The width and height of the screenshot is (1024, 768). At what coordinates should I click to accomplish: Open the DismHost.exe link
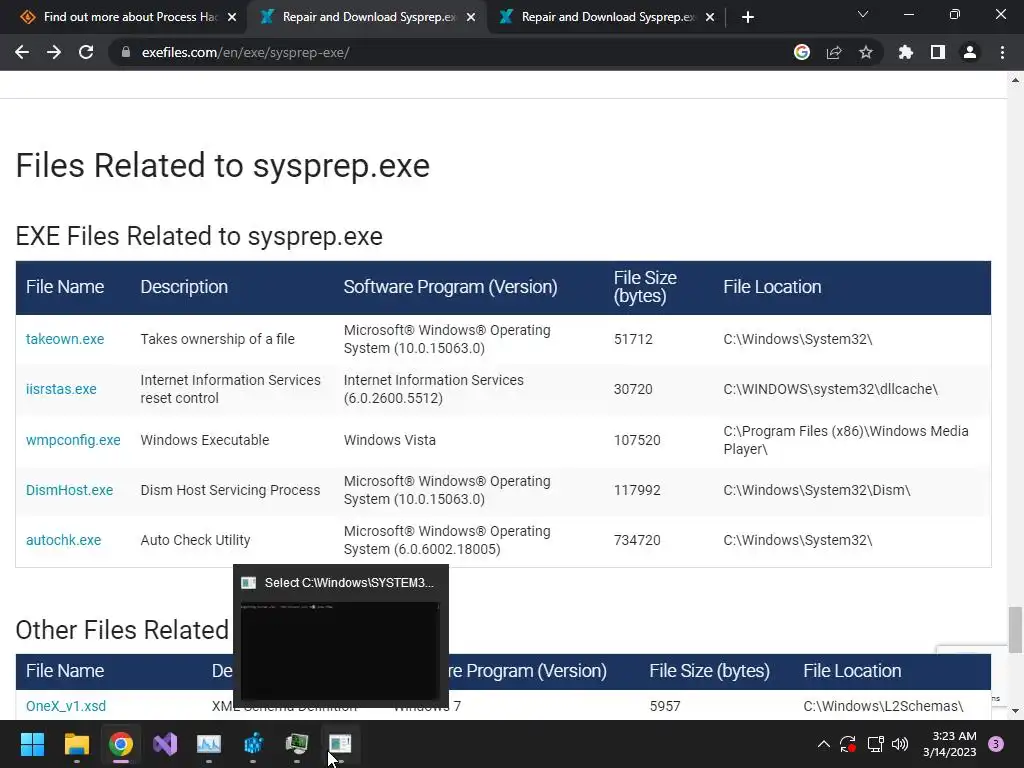click(69, 490)
